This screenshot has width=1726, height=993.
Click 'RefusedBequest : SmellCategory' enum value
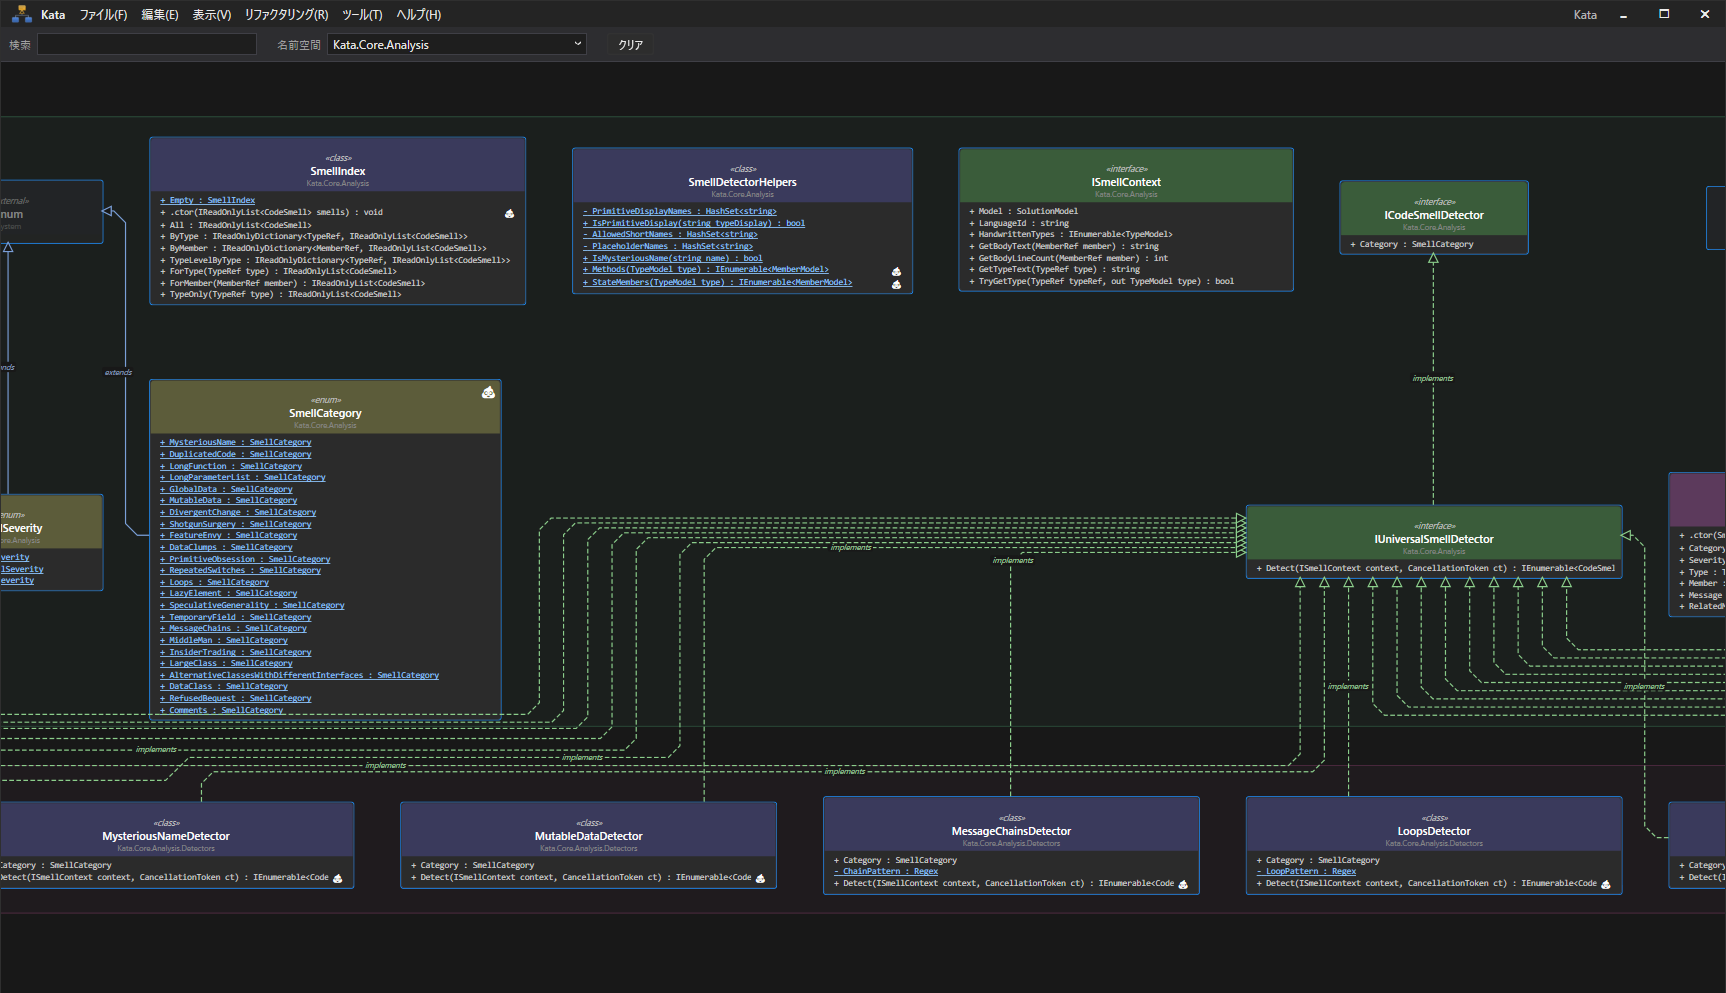(236, 698)
